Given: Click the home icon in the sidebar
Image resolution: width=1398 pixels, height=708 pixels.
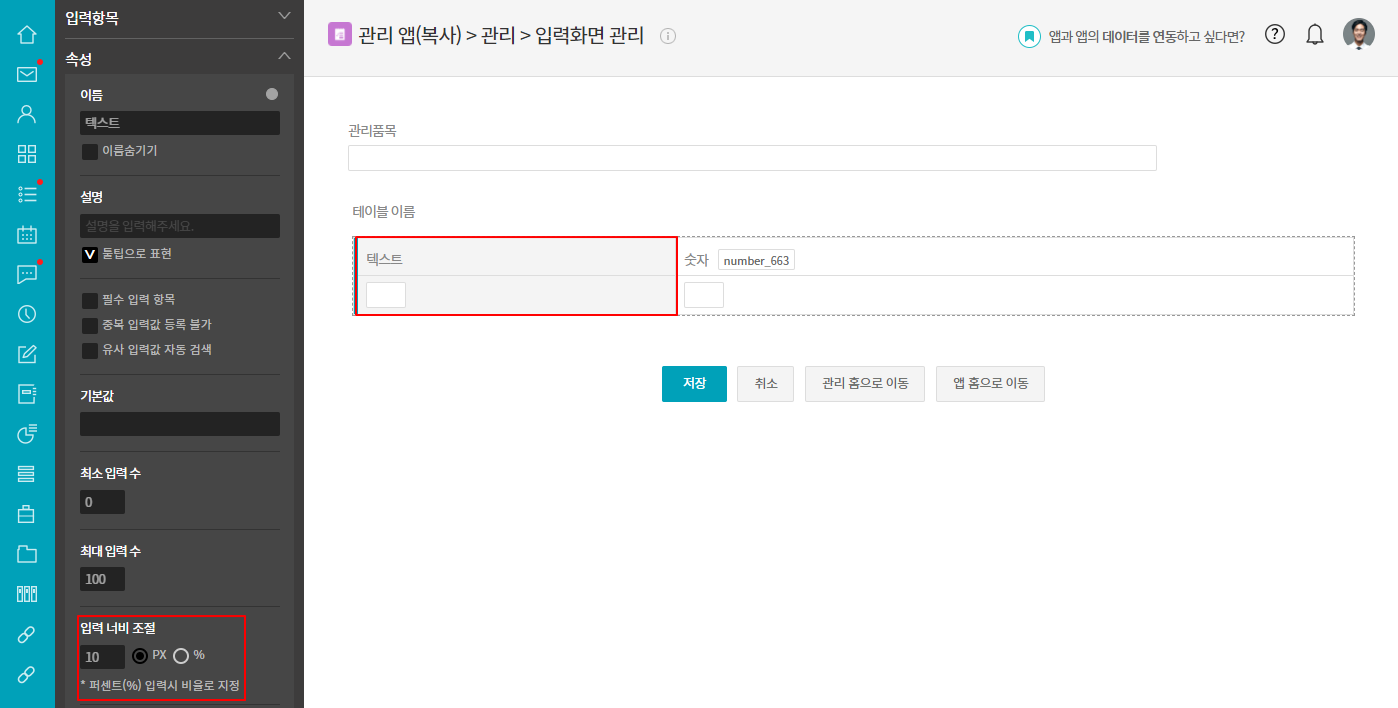Looking at the screenshot, I should coord(27,35).
